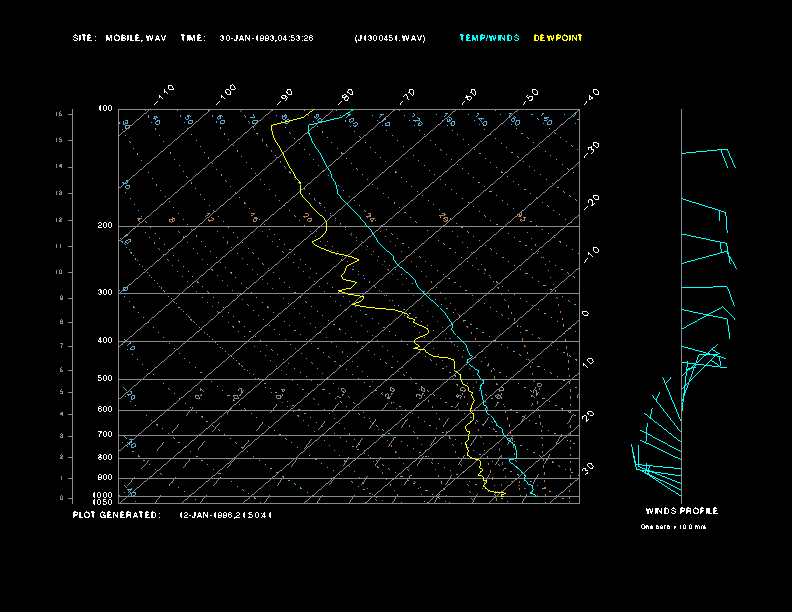
Task: Click the '1050' pressure level label
Action: [x=103, y=502]
